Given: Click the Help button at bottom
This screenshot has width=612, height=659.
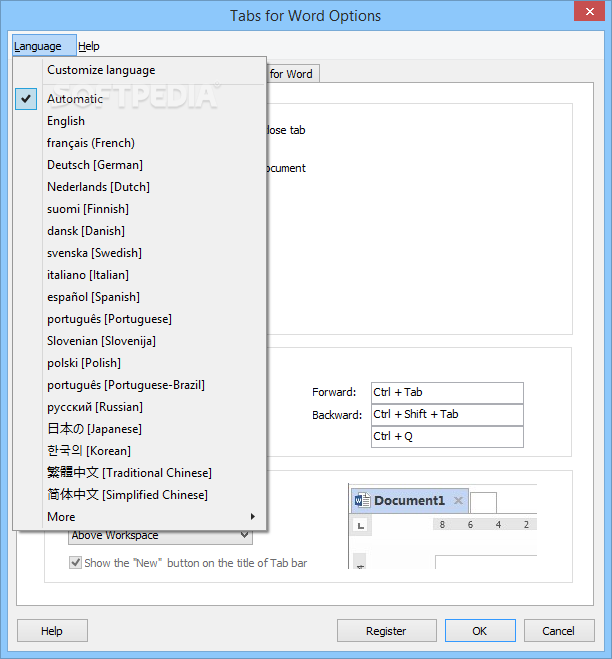Looking at the screenshot, I should [52, 630].
